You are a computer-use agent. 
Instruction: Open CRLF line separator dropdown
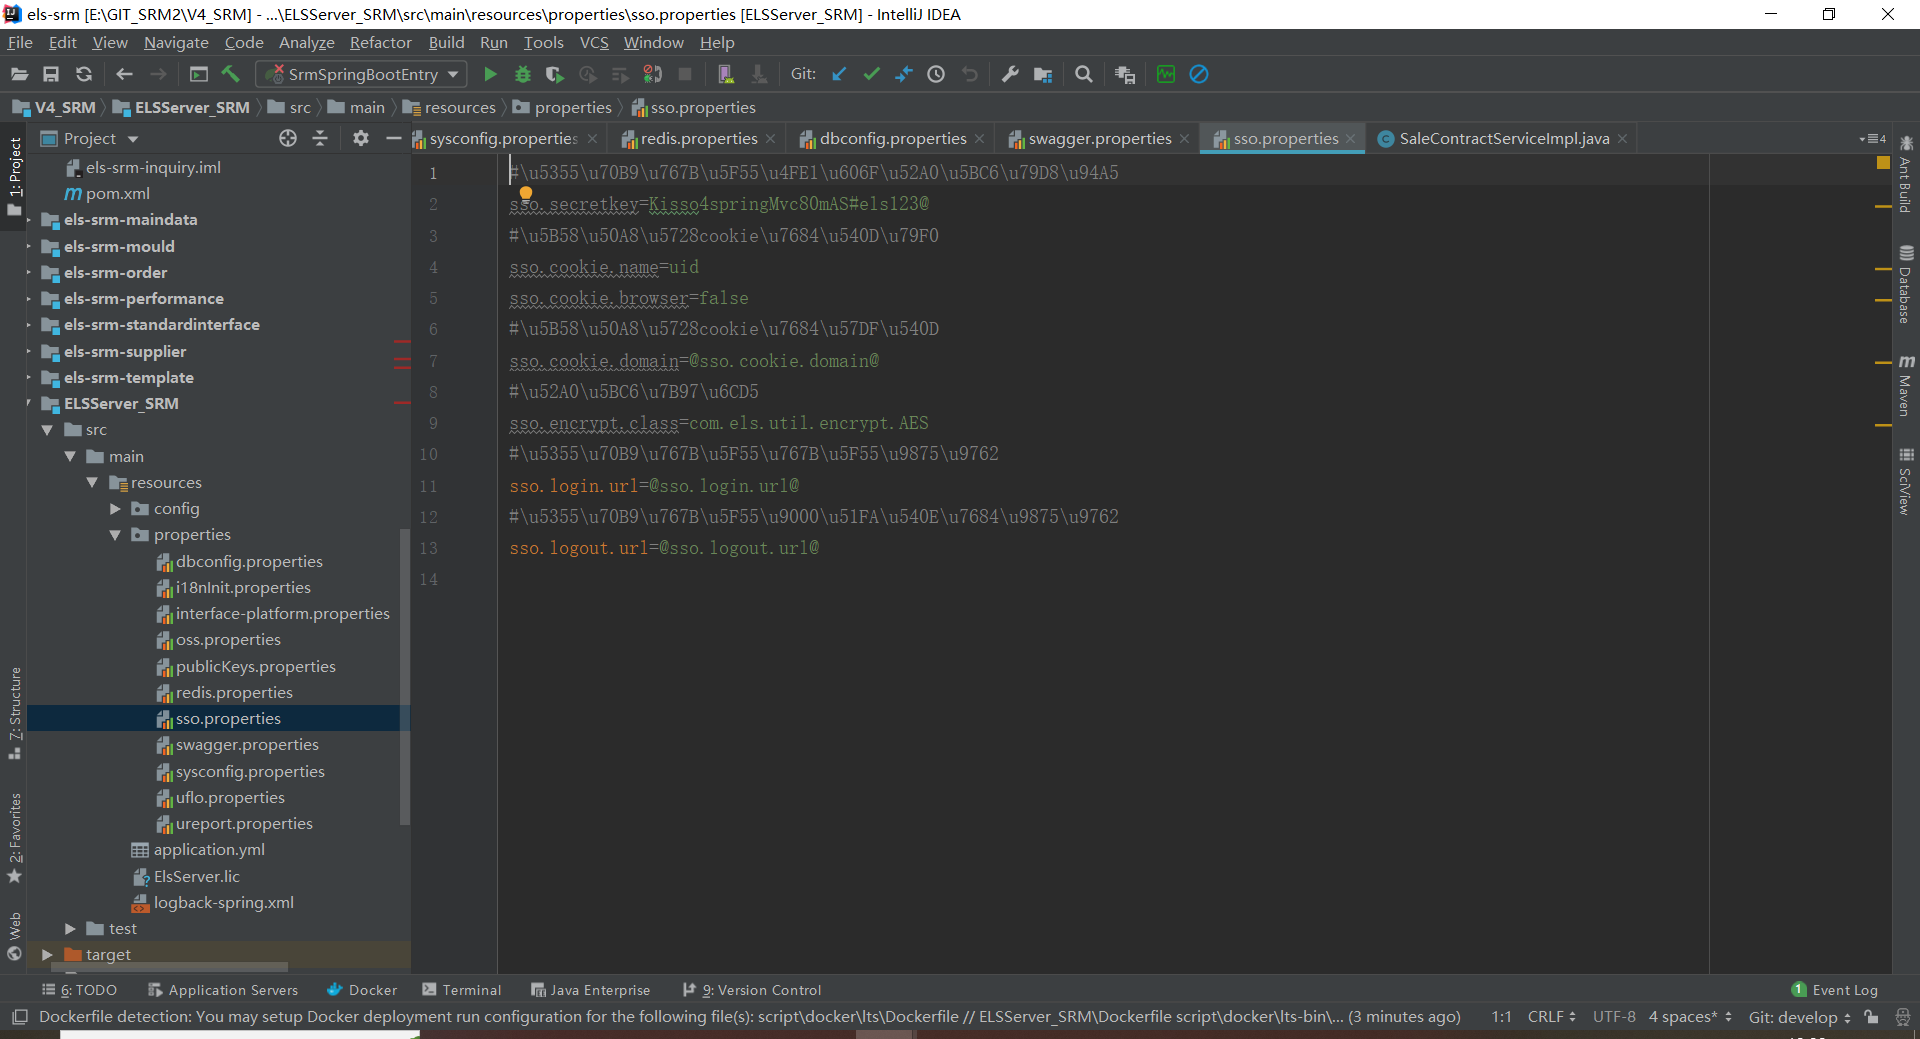(1551, 1017)
